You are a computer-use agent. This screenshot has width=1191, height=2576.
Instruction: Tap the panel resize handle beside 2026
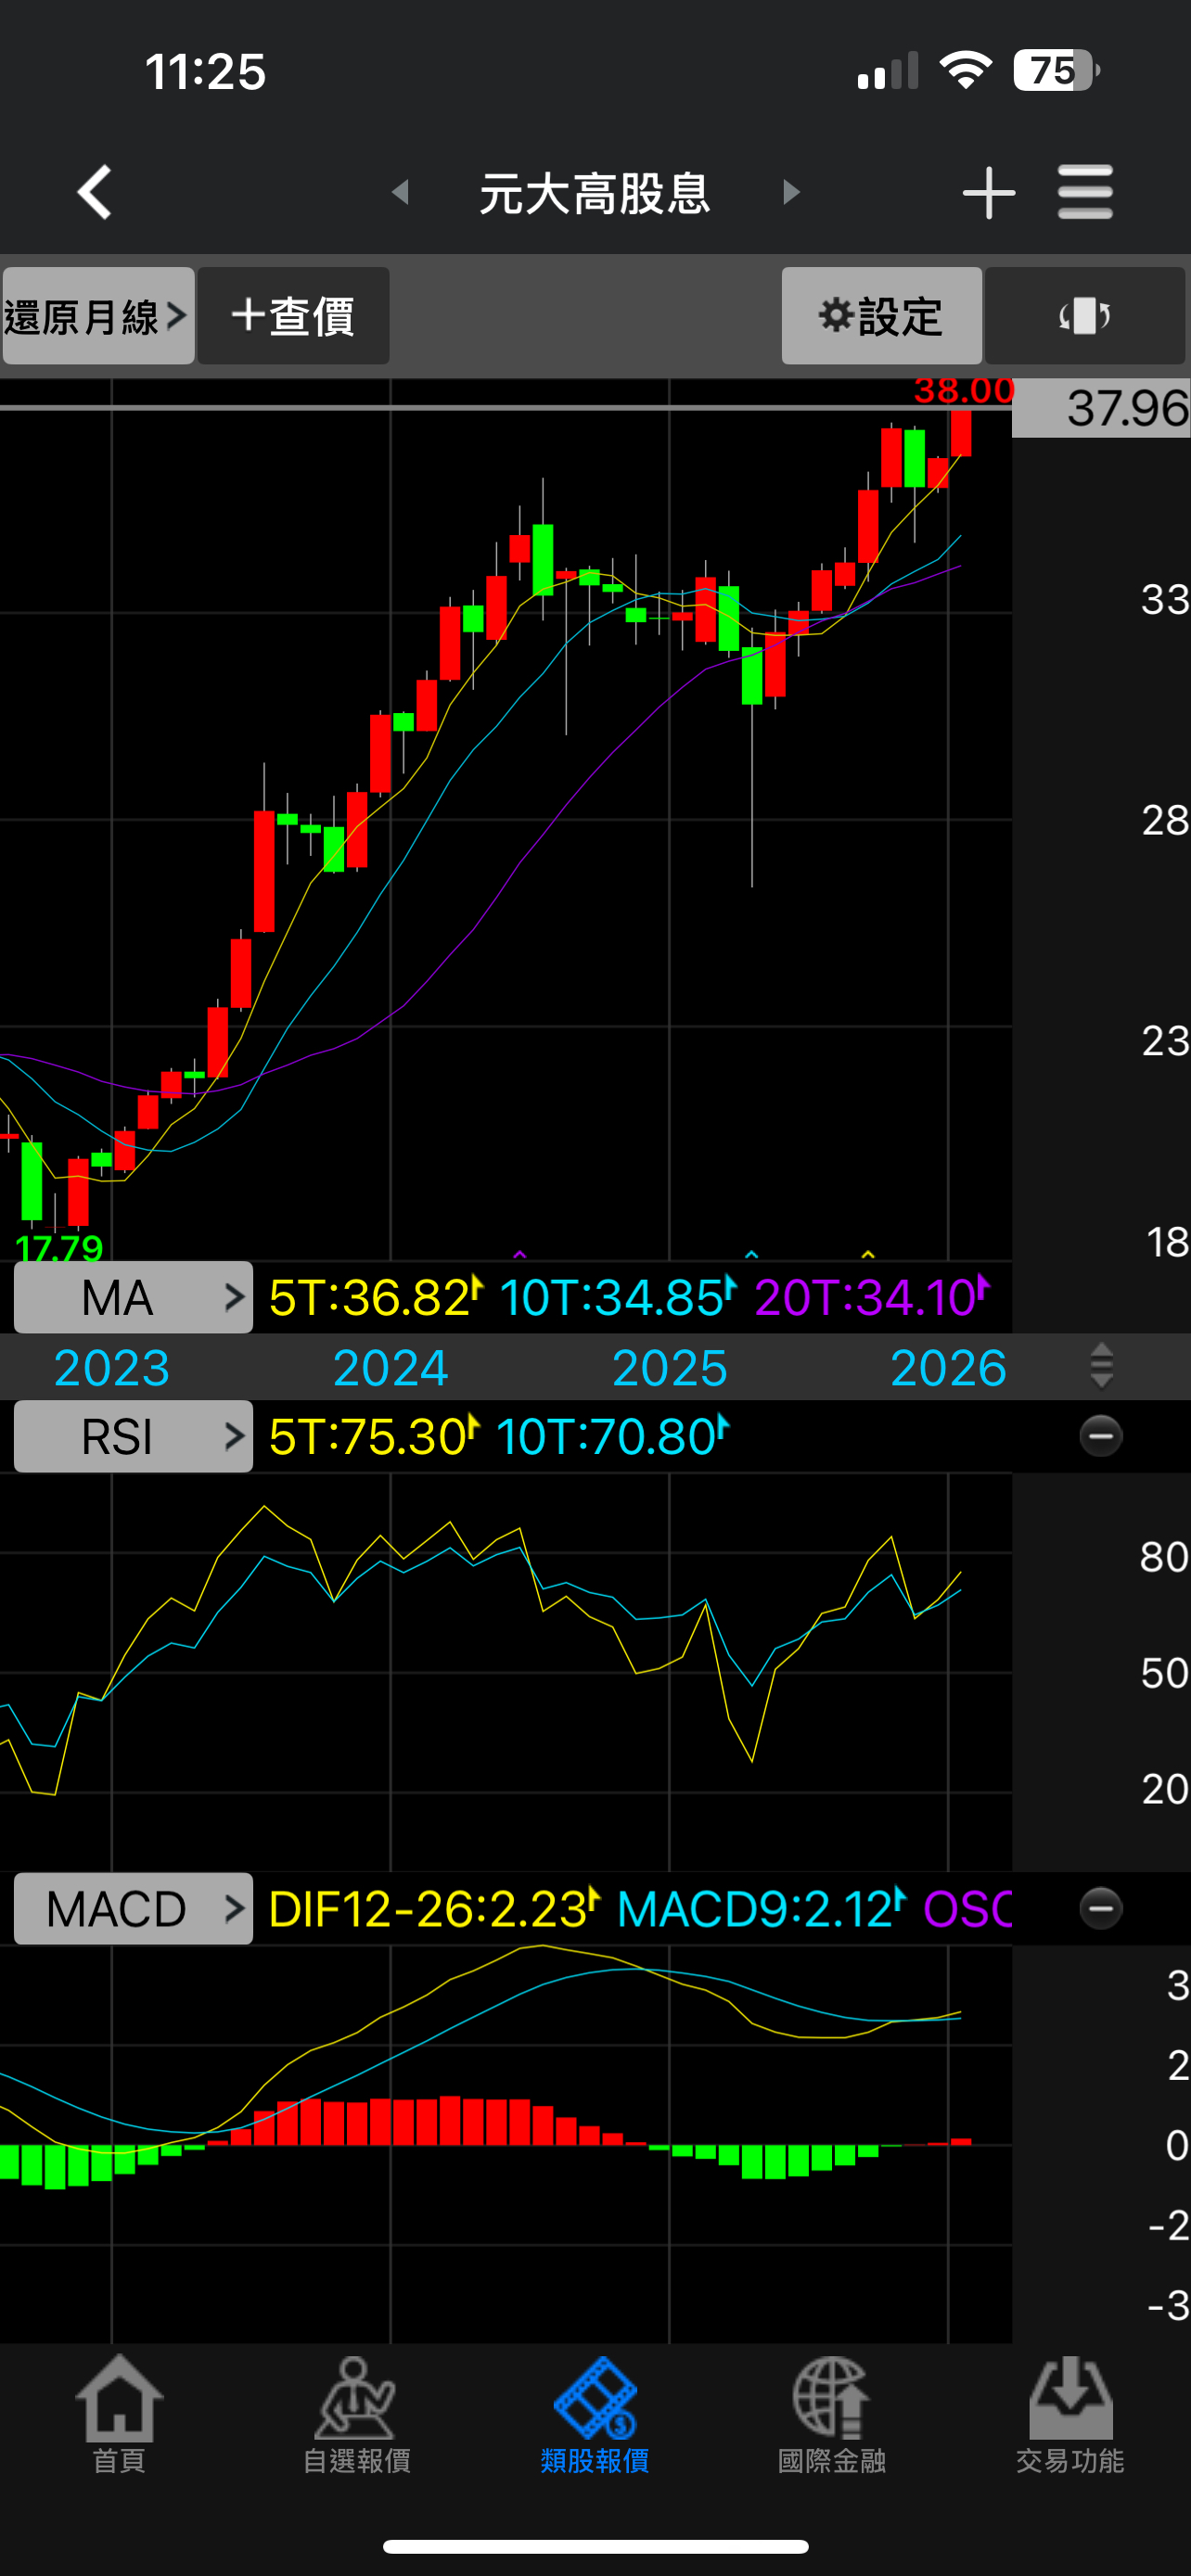(1101, 1366)
